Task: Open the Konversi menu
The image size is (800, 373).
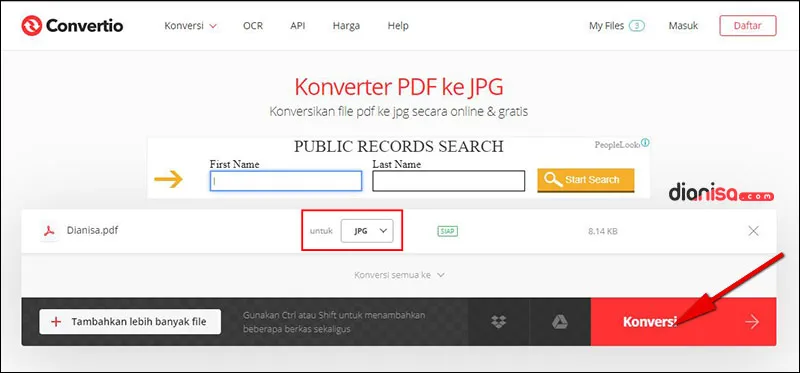Action: tap(191, 26)
